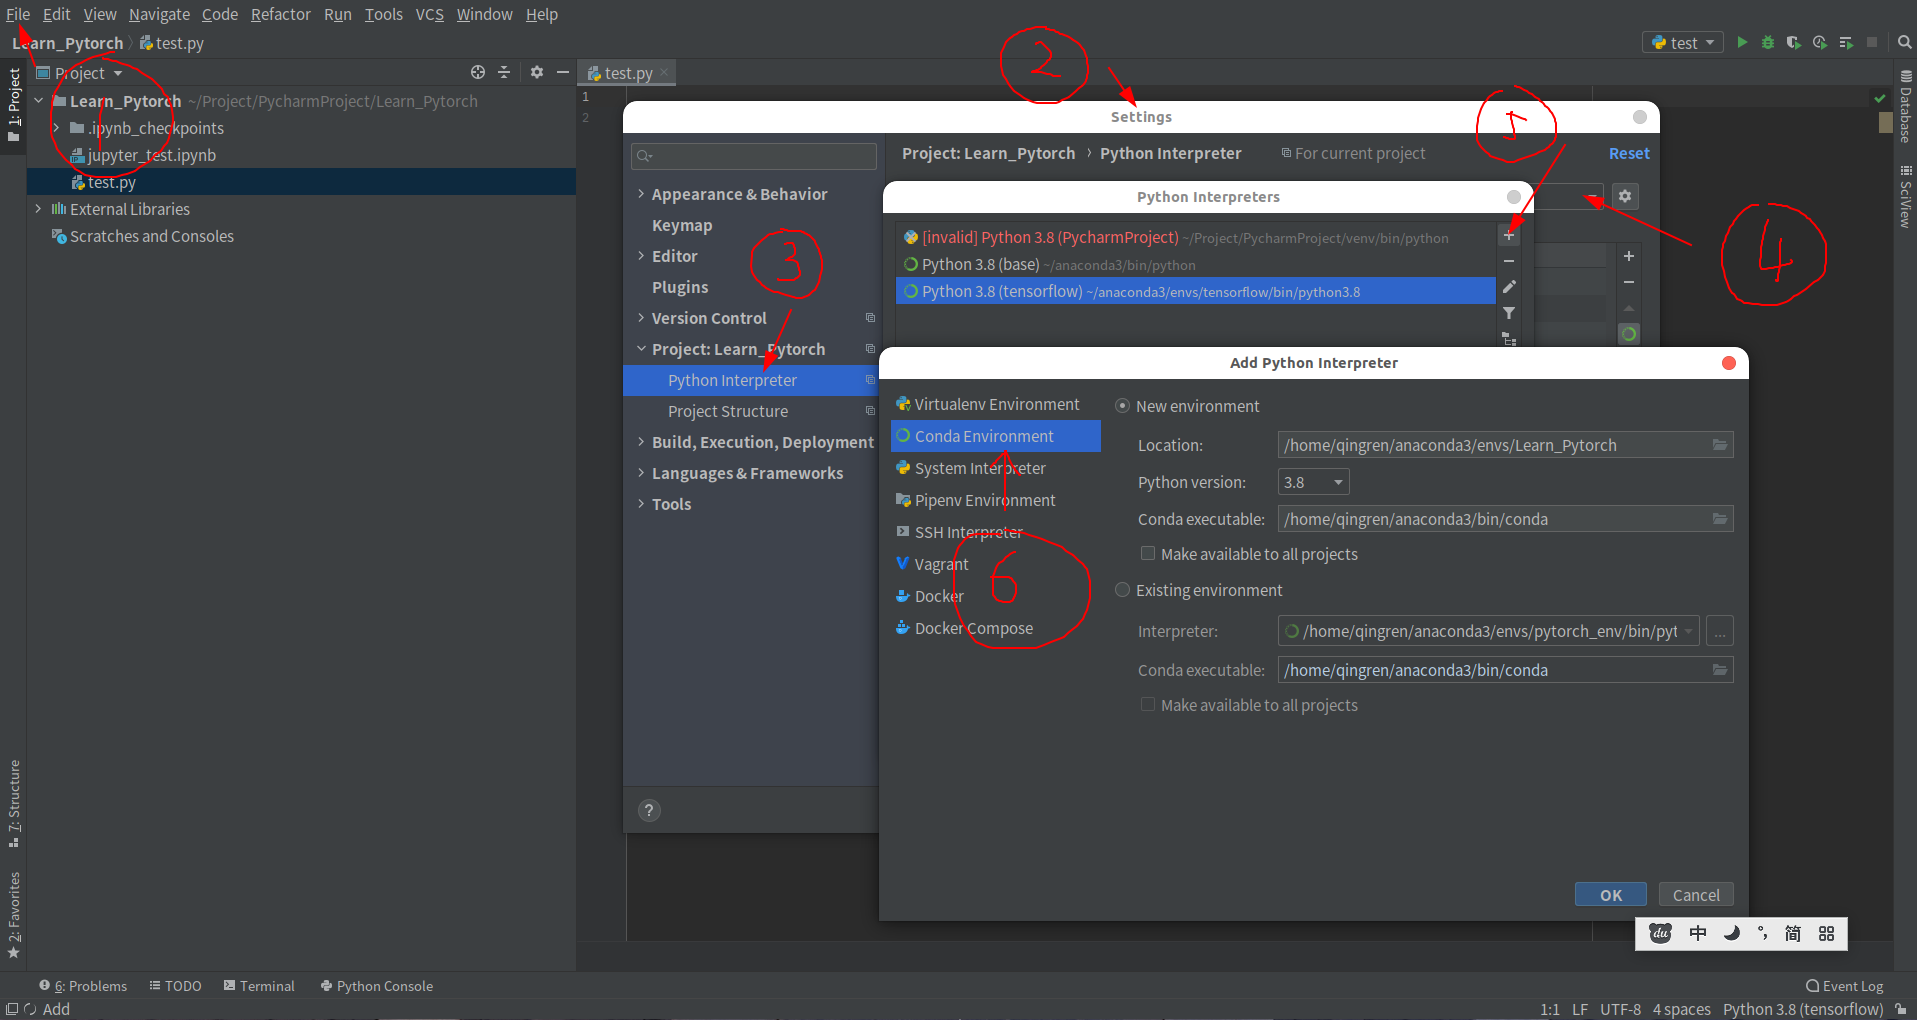Select Docker Compose in interpreter type list
Screen dimensions: 1917x1020
996,628
